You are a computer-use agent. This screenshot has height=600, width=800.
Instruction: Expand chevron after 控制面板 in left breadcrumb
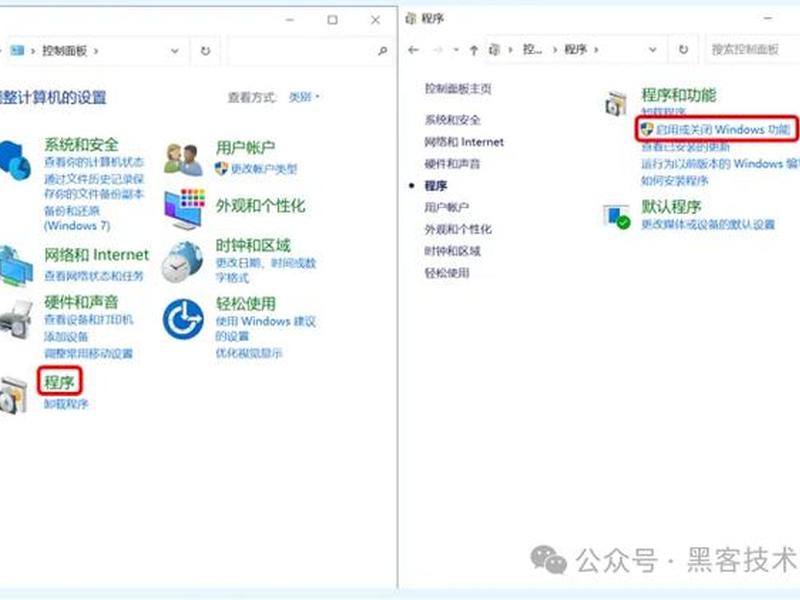coord(96,51)
